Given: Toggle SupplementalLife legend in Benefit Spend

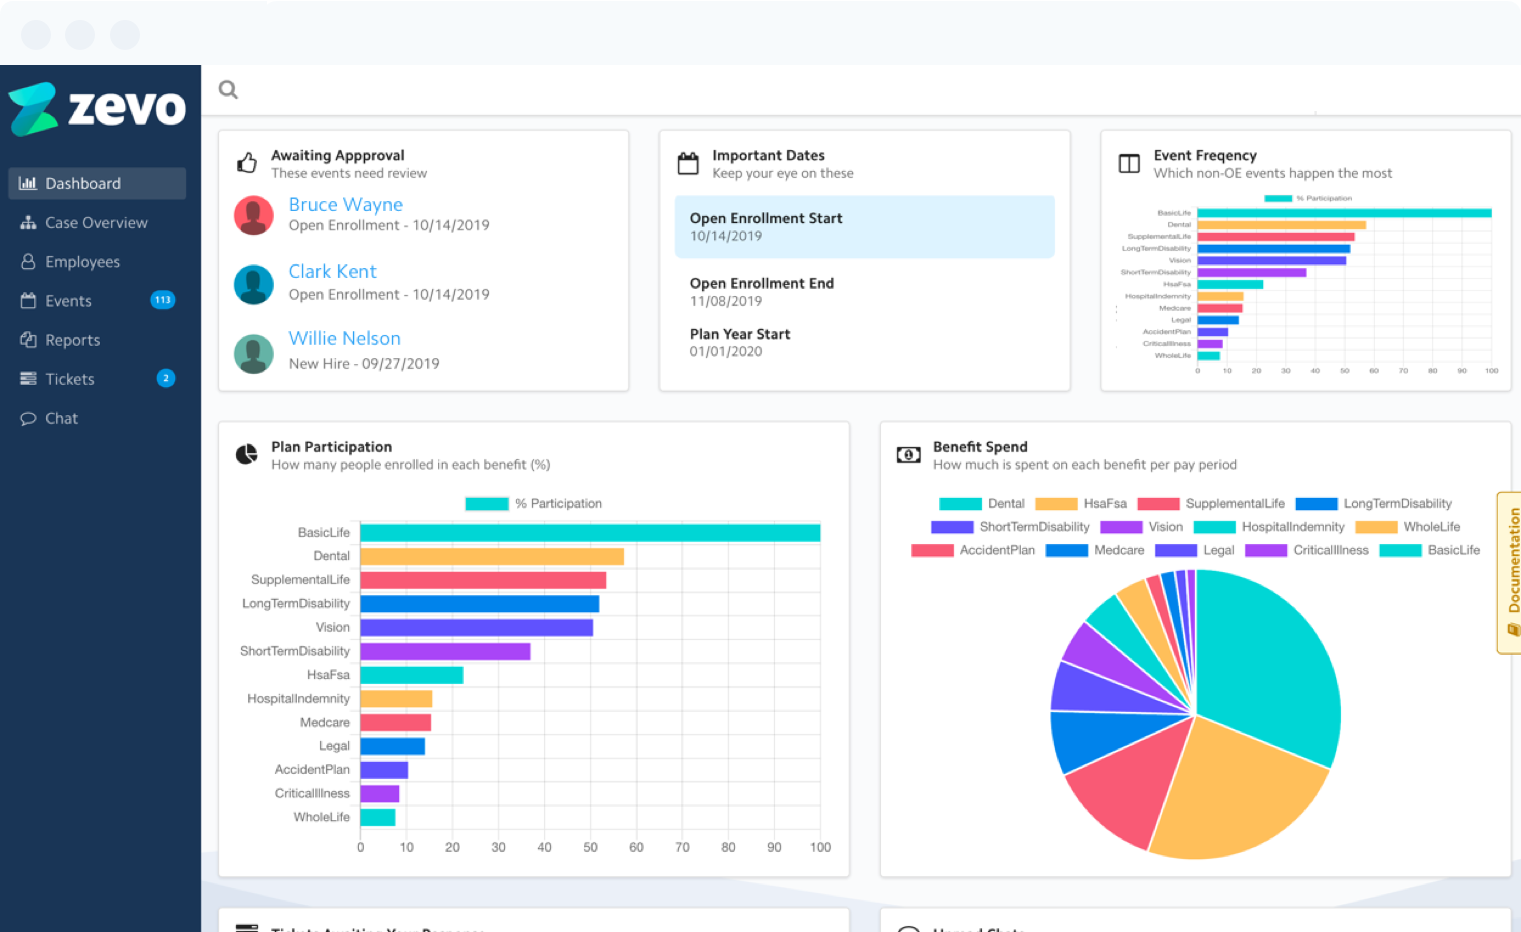Looking at the screenshot, I should click(x=1211, y=503).
